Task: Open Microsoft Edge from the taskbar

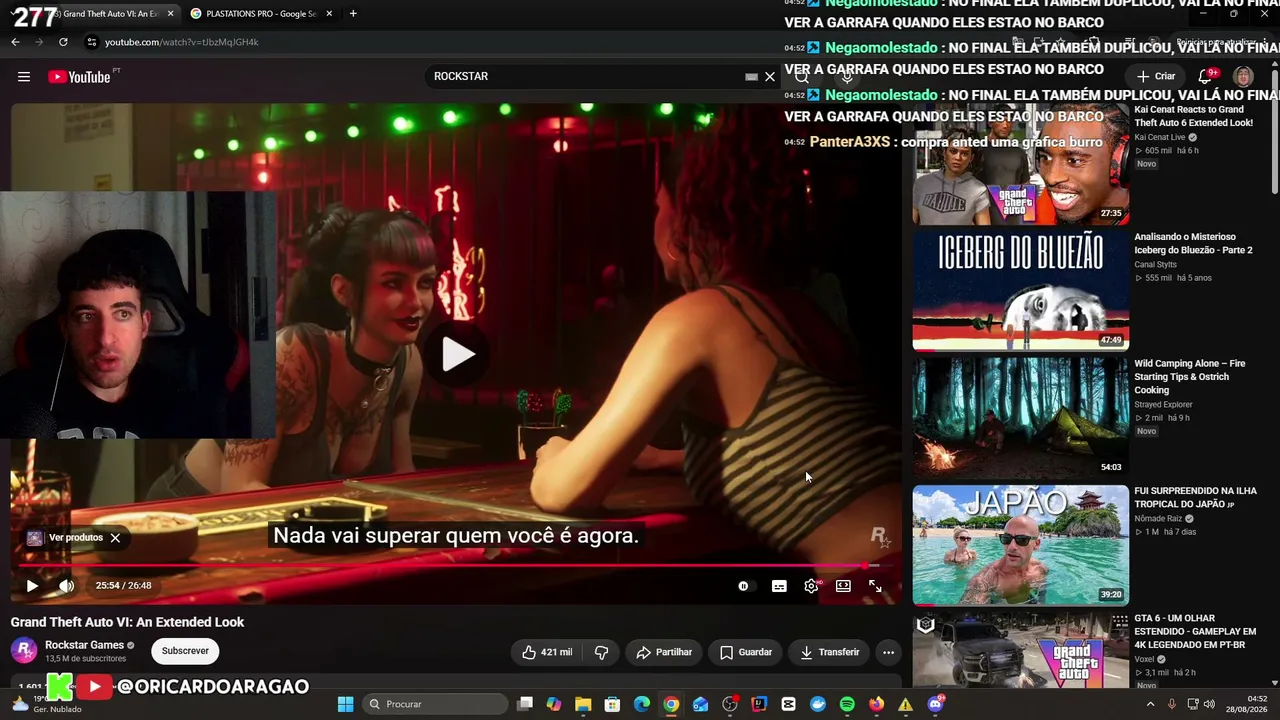Action: pyautogui.click(x=642, y=704)
